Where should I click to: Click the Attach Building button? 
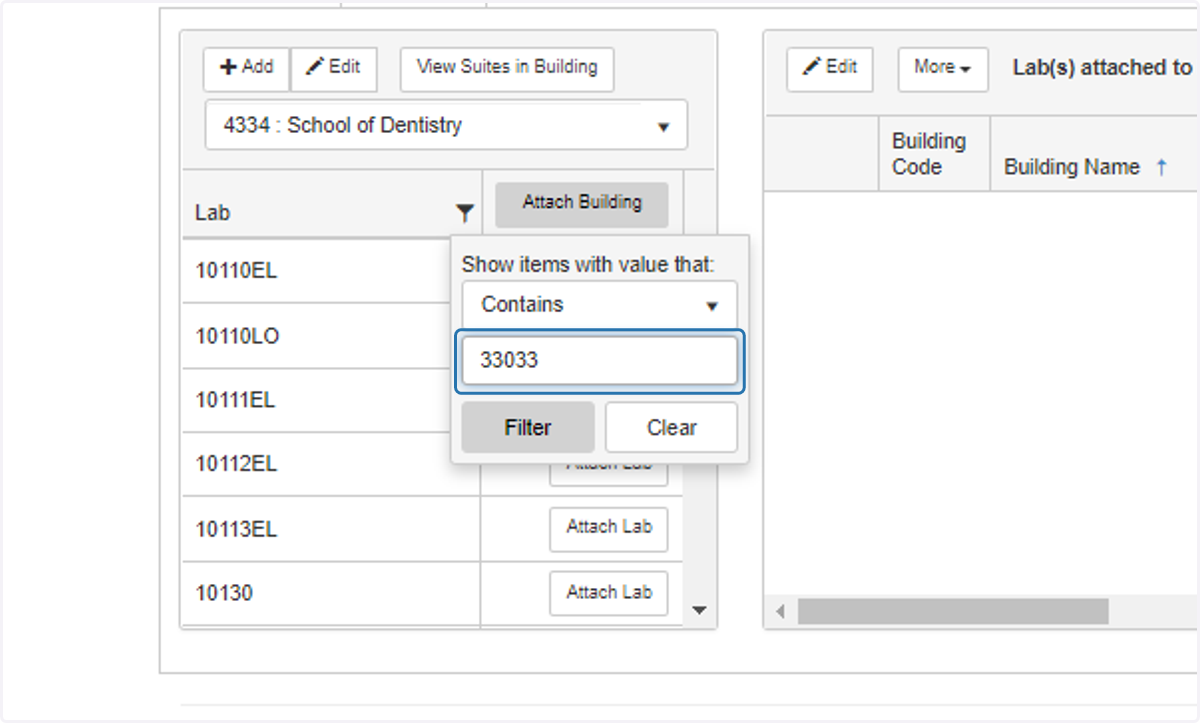[582, 203]
